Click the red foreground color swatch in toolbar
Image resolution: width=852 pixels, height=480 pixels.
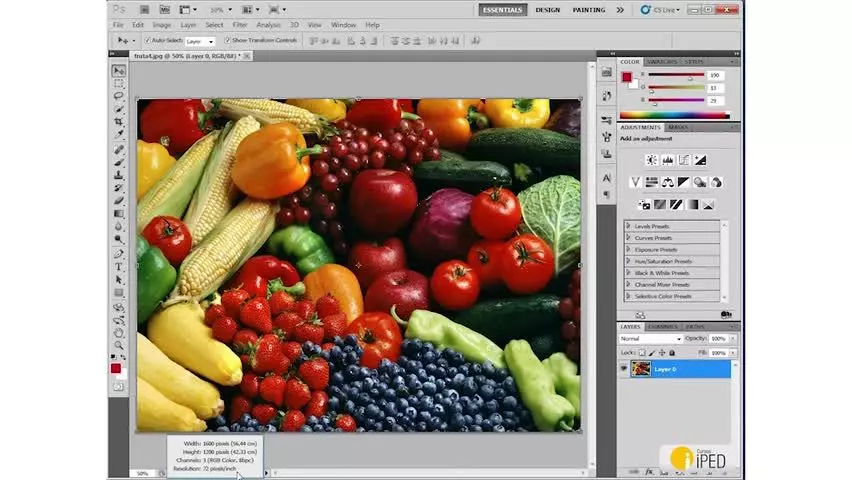click(115, 369)
